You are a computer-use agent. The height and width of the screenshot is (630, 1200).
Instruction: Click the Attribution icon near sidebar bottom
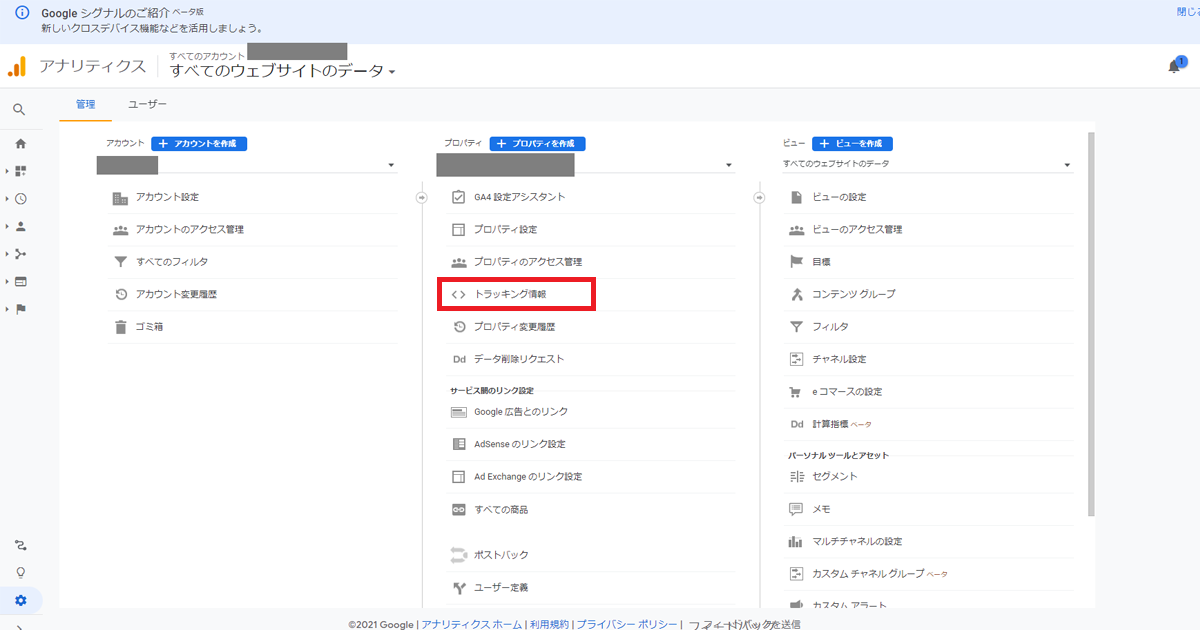[20, 545]
